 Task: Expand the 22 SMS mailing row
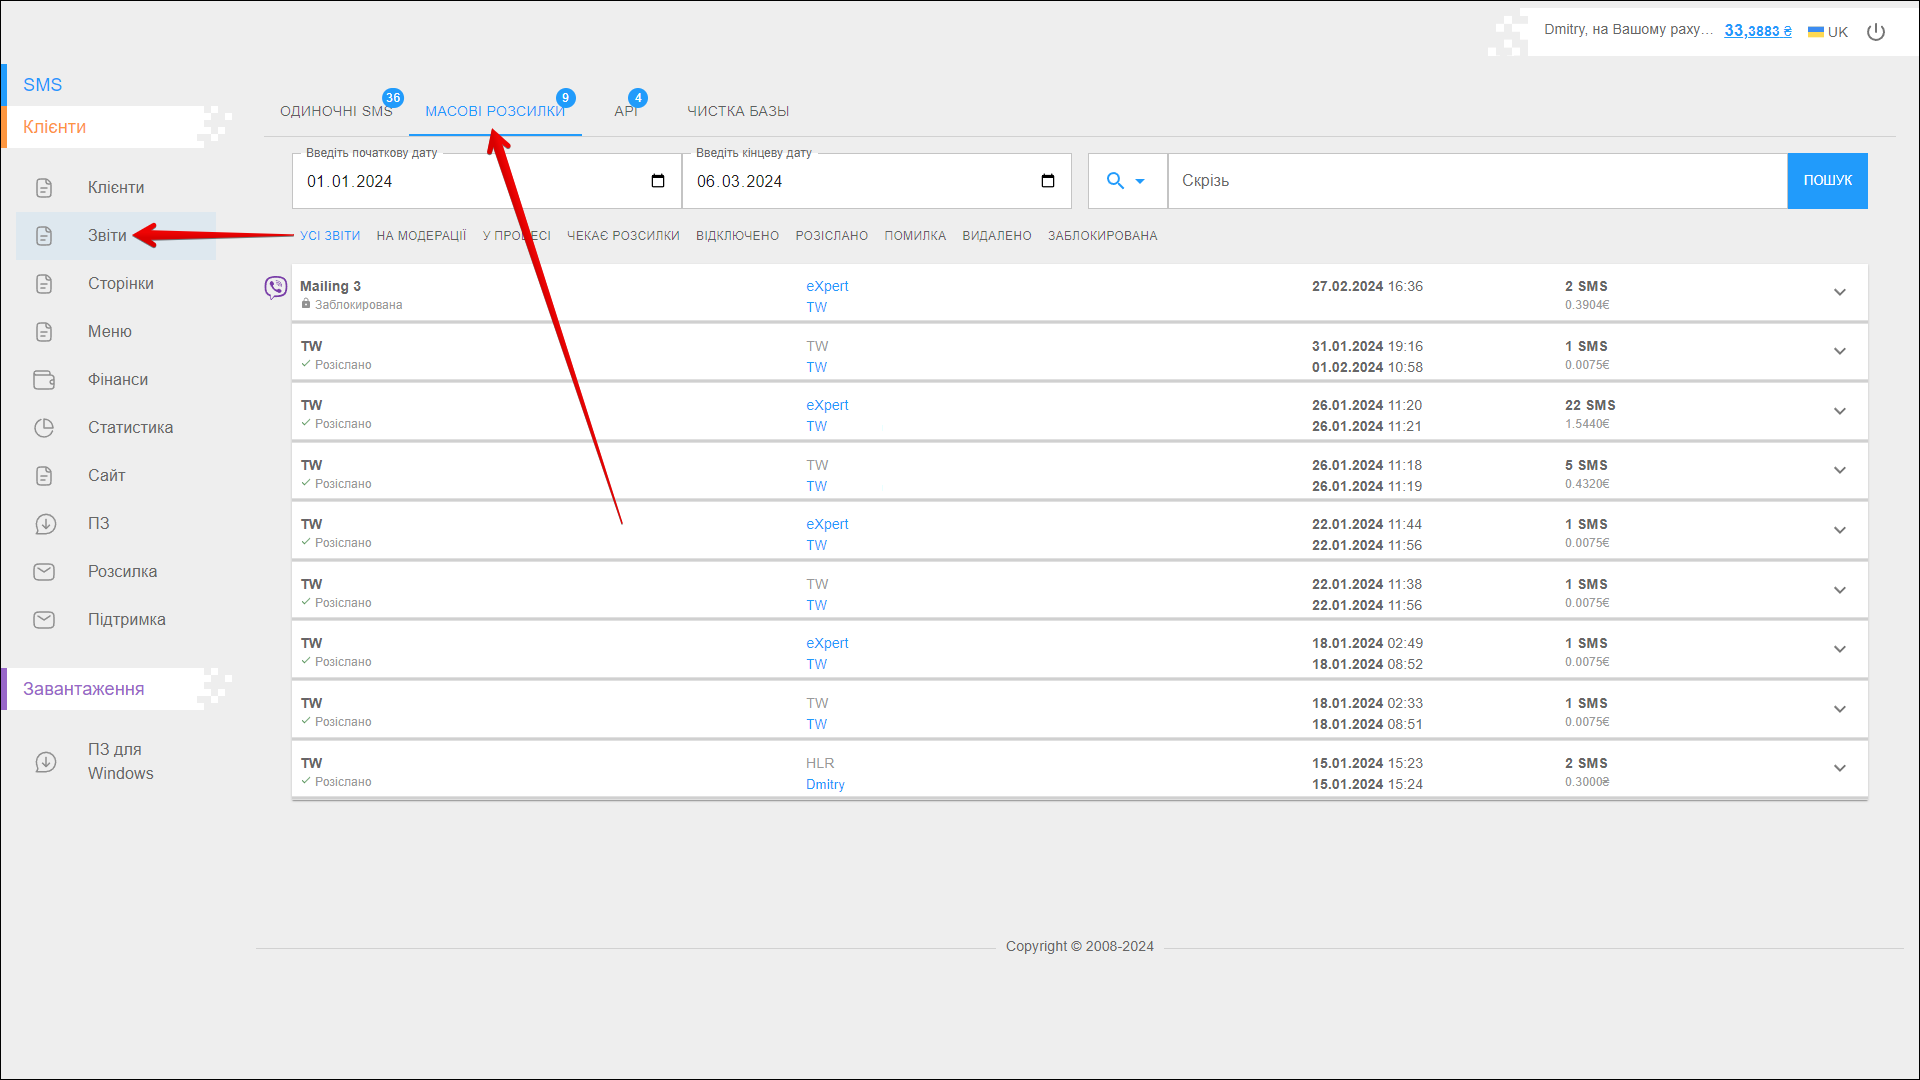(1839, 411)
